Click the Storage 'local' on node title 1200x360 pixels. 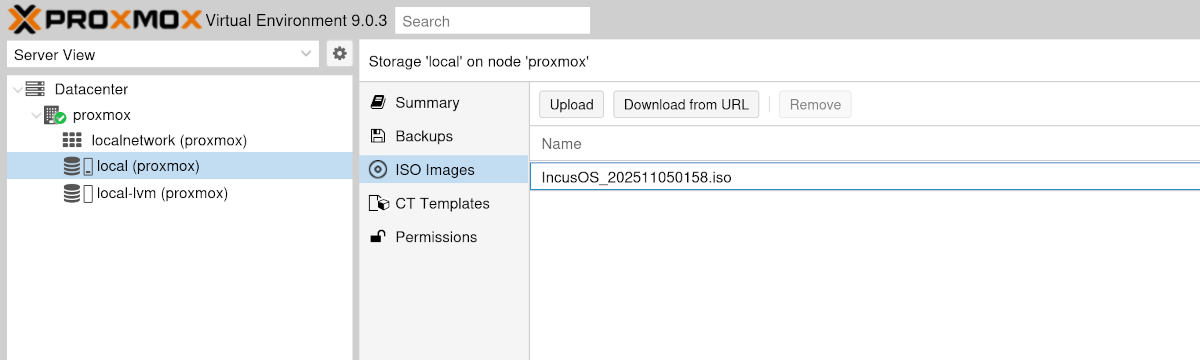tap(479, 61)
